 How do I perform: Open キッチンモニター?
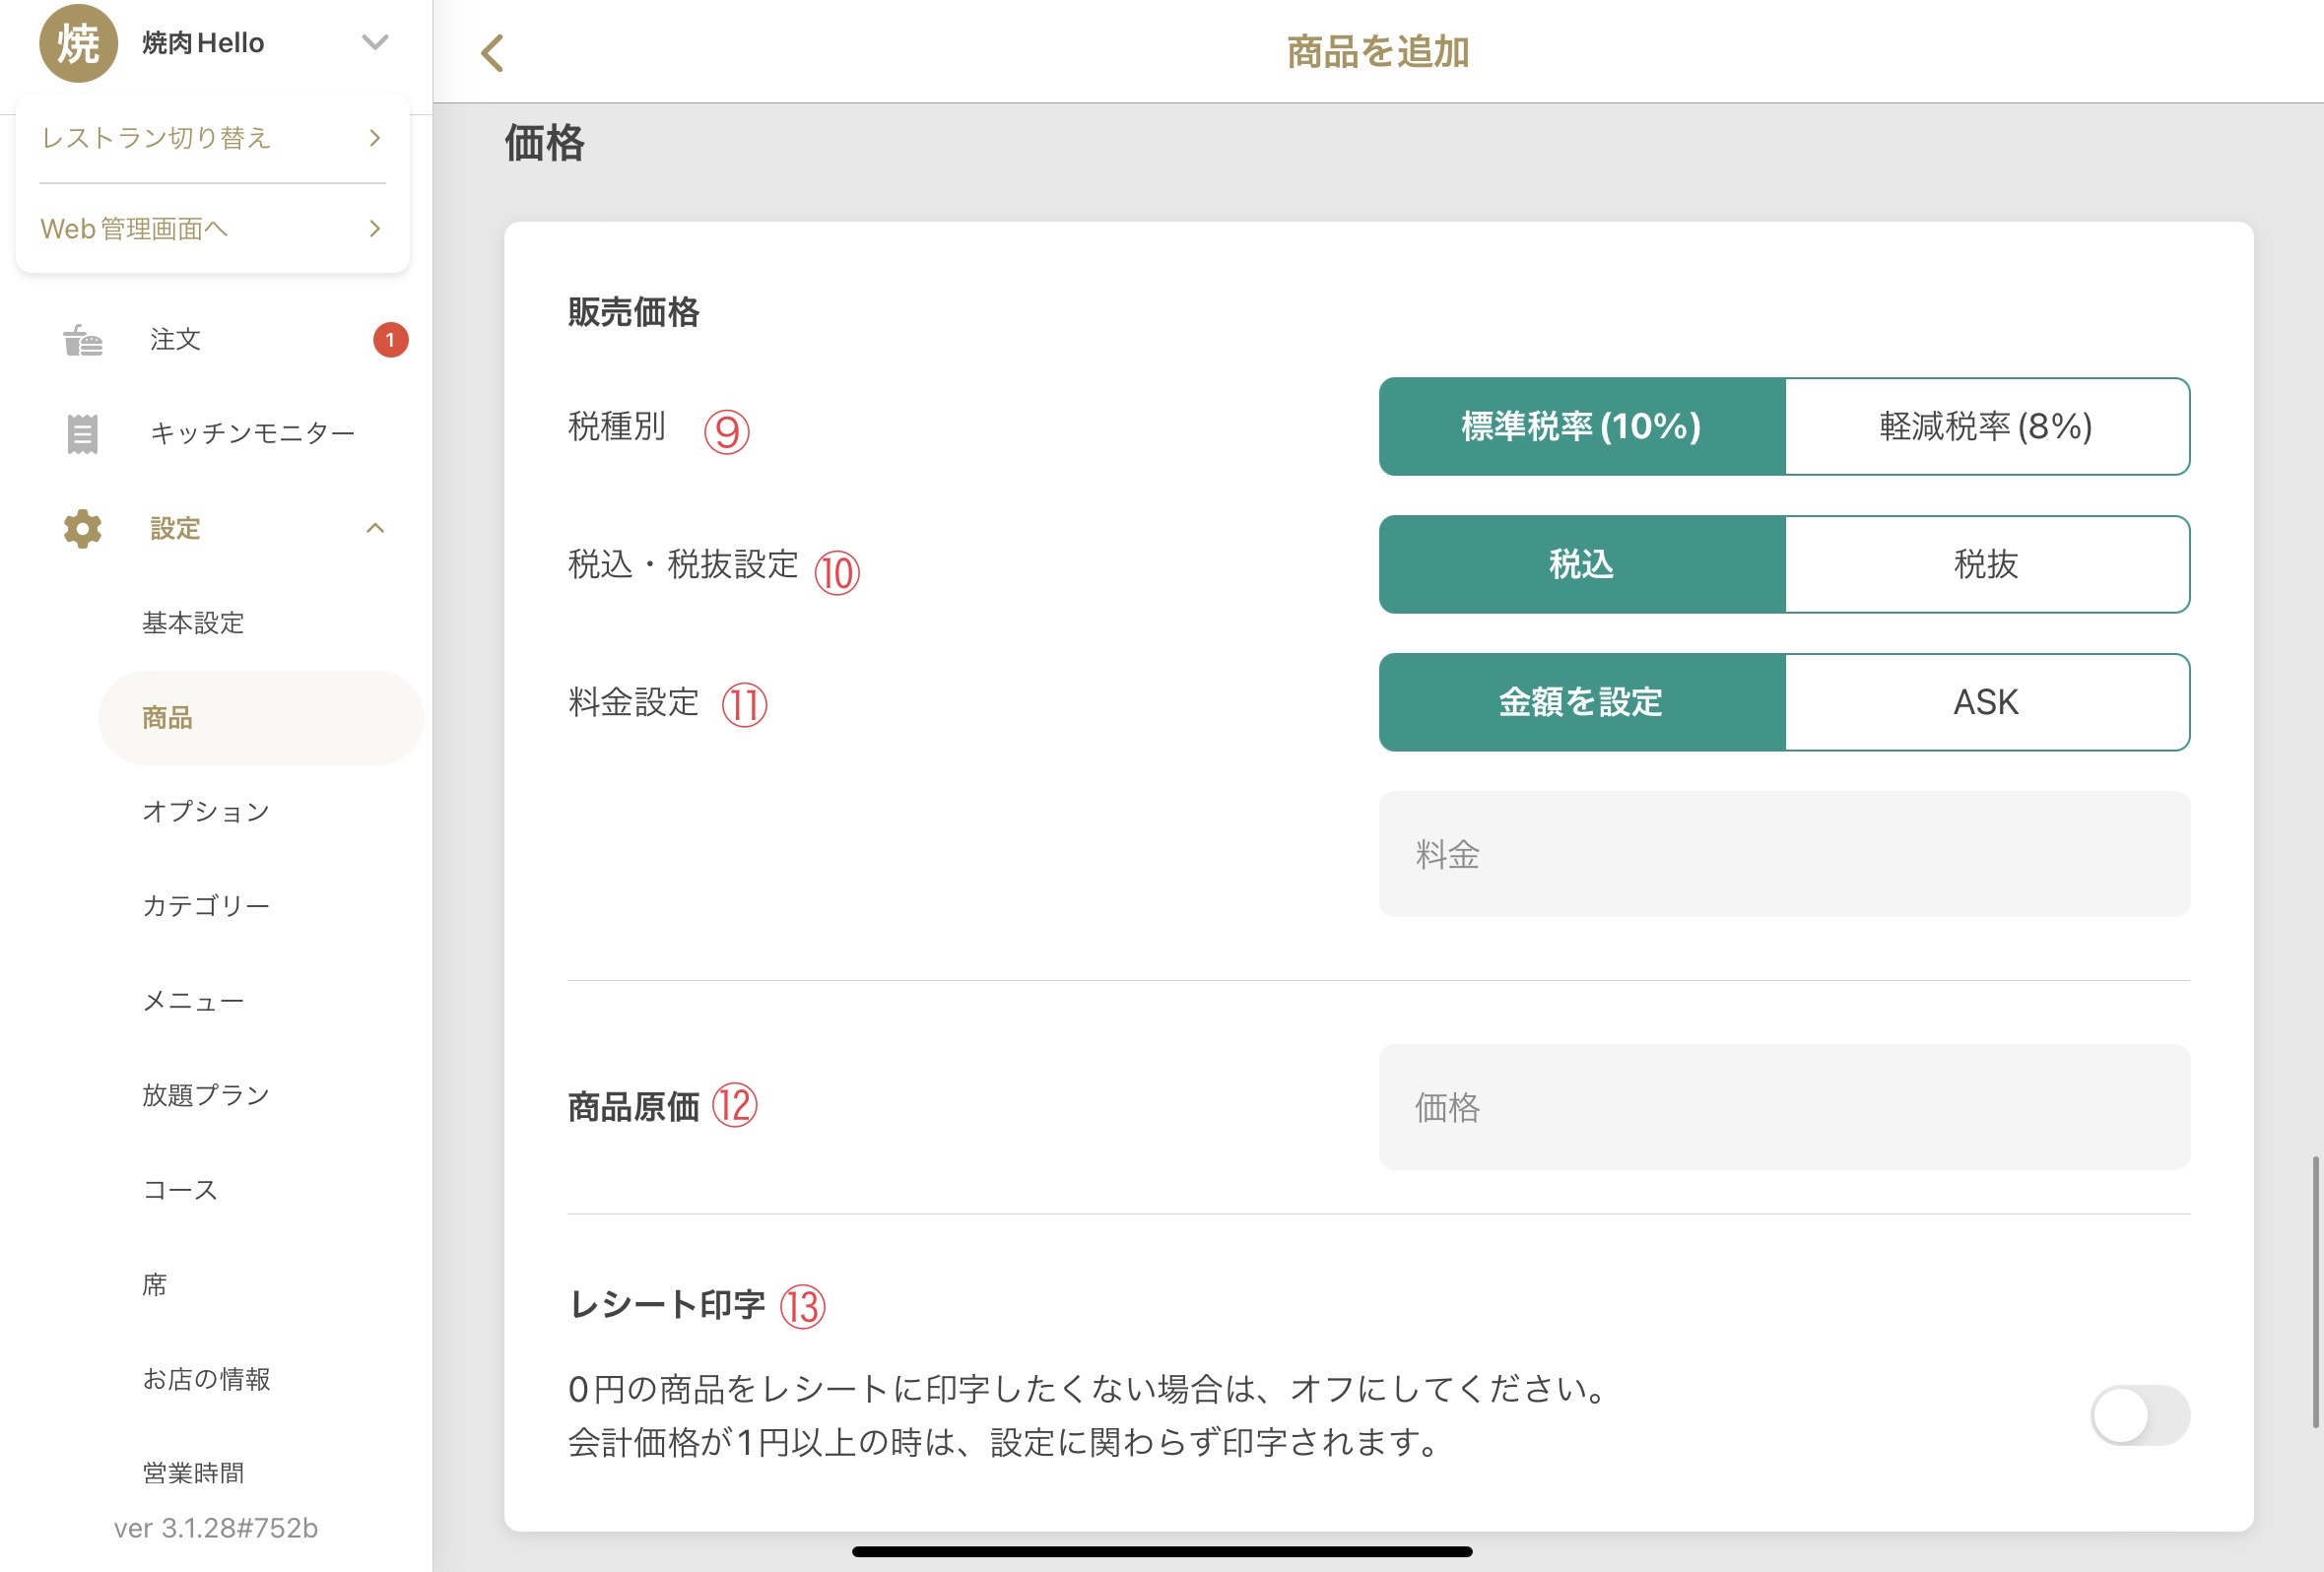coord(253,433)
